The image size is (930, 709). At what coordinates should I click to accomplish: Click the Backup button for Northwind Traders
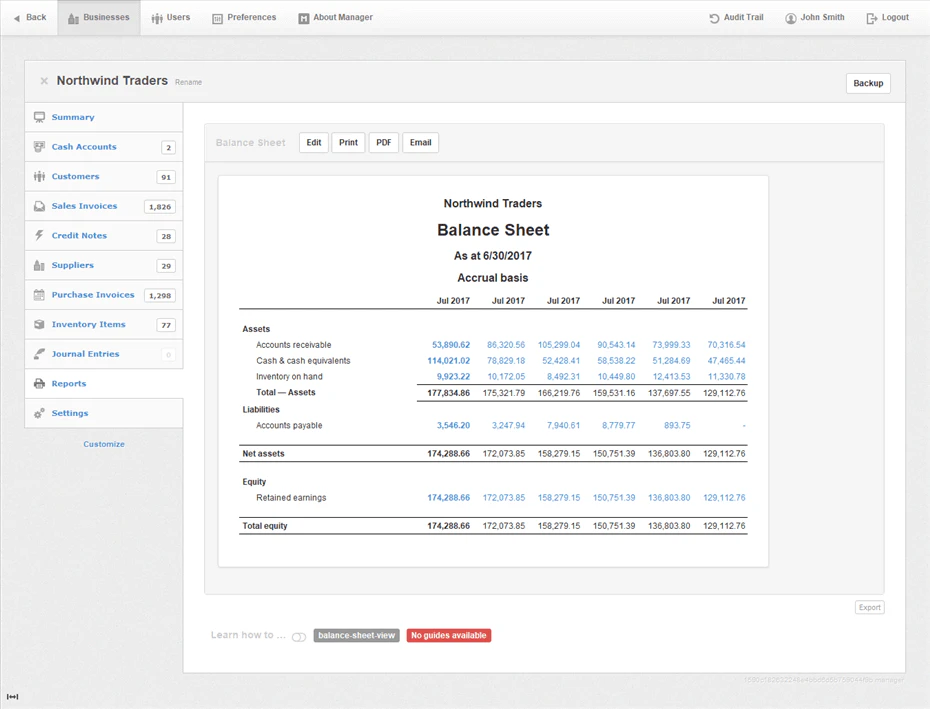(868, 83)
